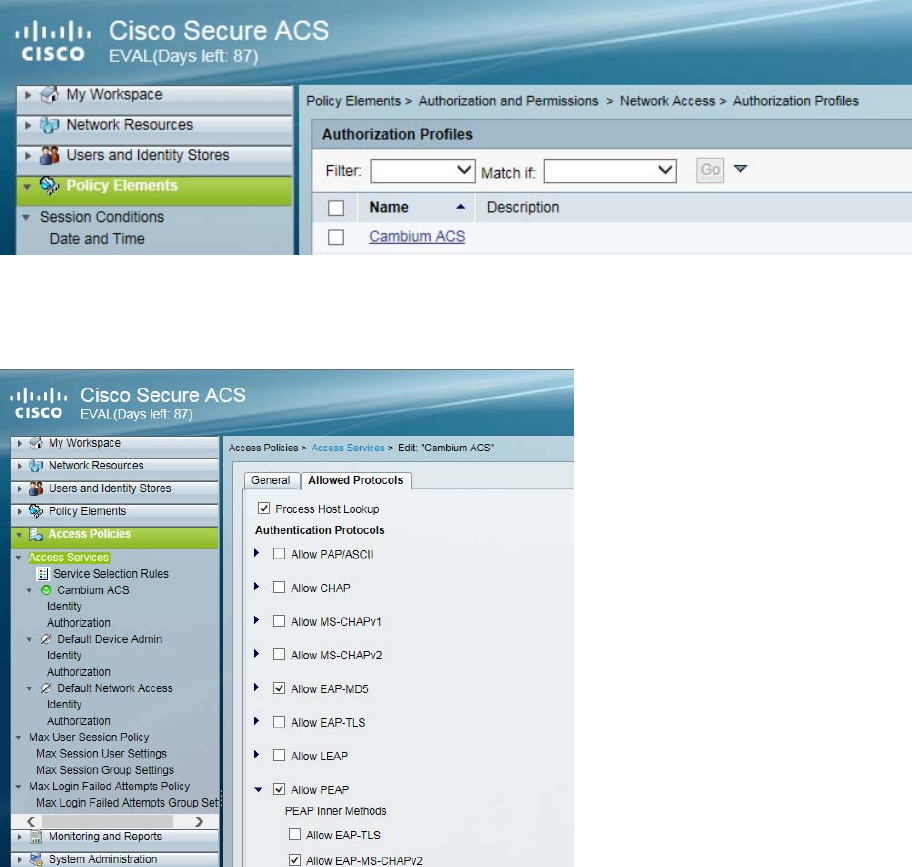The width and height of the screenshot is (912, 867).
Task: Collapse the Allow PEAP section arrow
Action: coord(258,790)
